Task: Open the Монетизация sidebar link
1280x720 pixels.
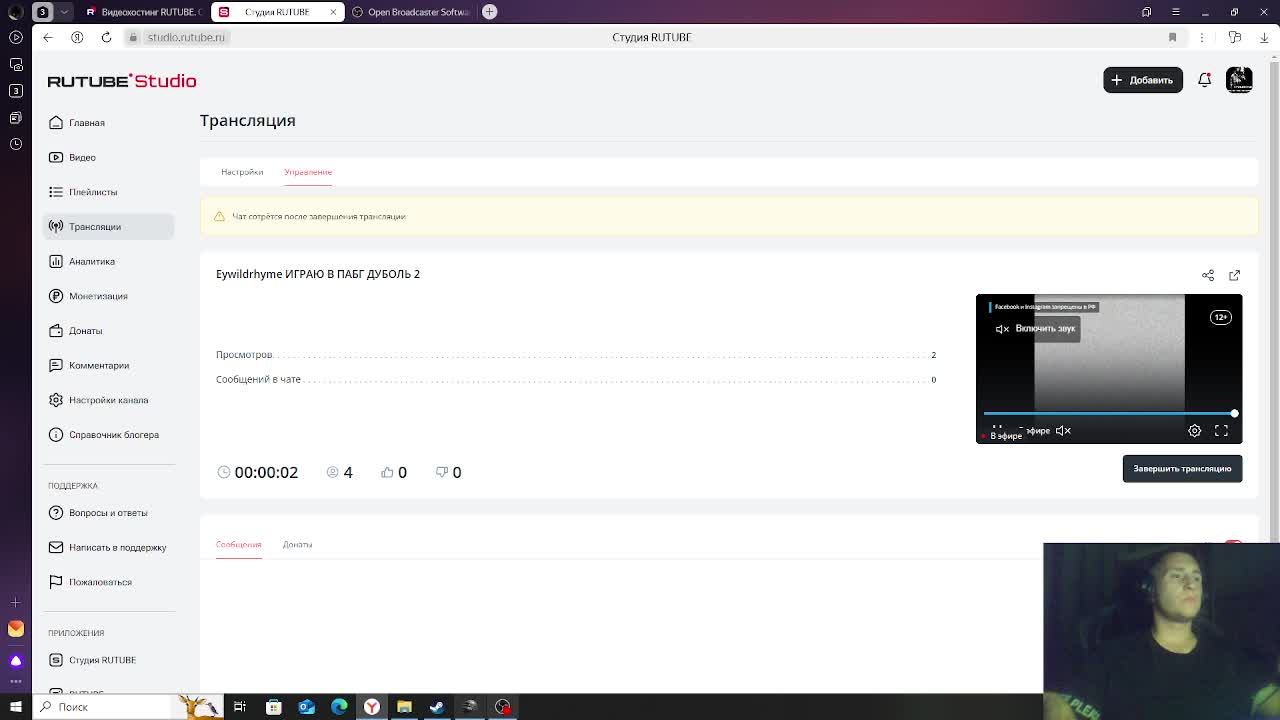Action: point(98,296)
